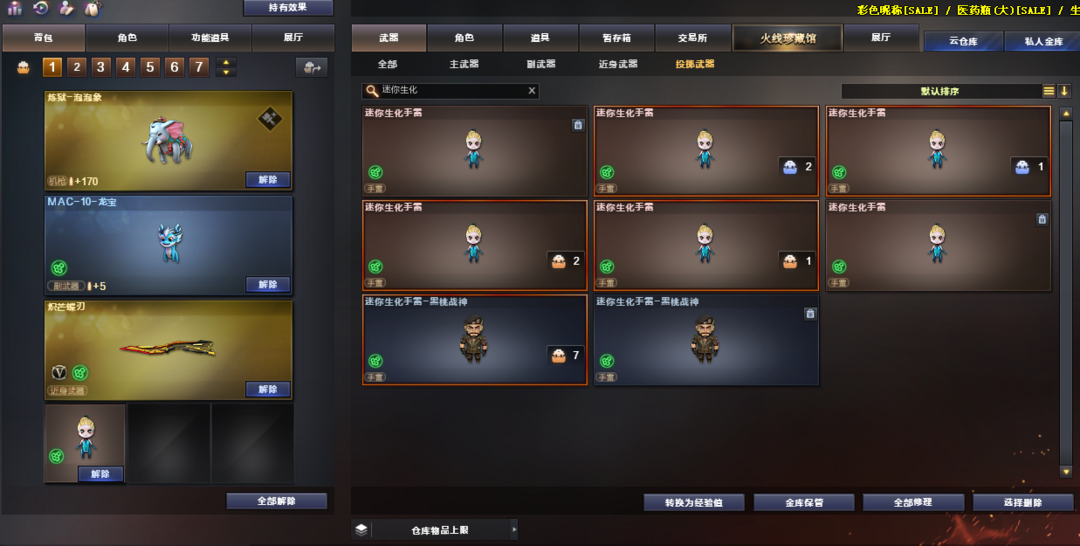Viewport: 1080px width, 546px height.
Task: Select backpack slot number 5
Action: [x=150, y=67]
